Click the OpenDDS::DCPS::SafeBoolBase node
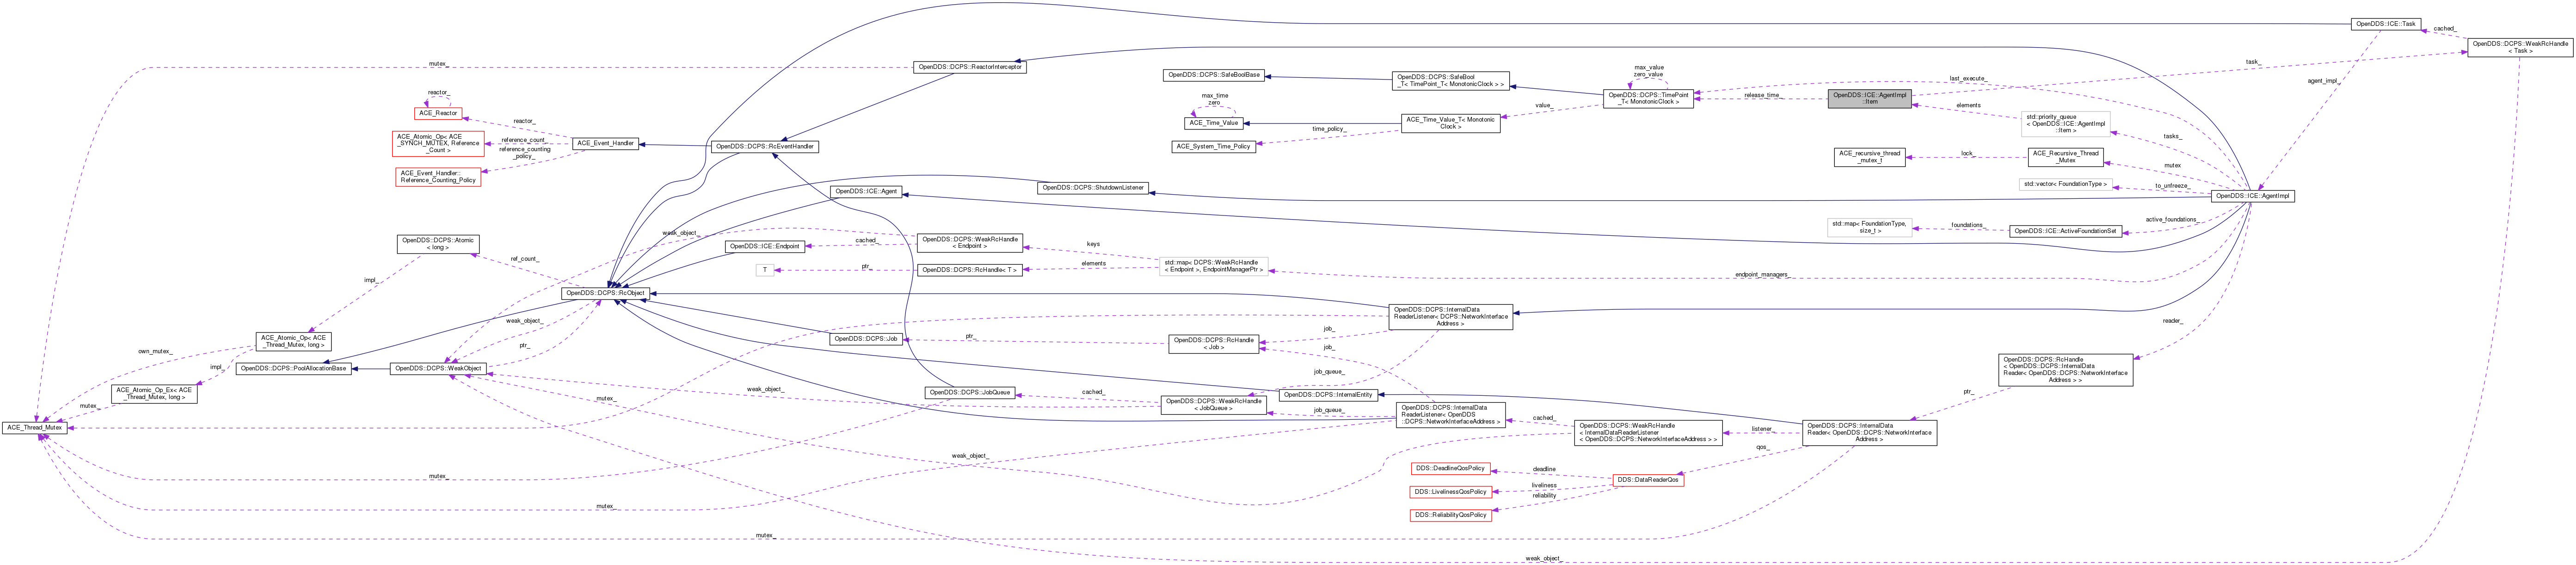The height and width of the screenshot is (565, 2576). [x=1214, y=75]
